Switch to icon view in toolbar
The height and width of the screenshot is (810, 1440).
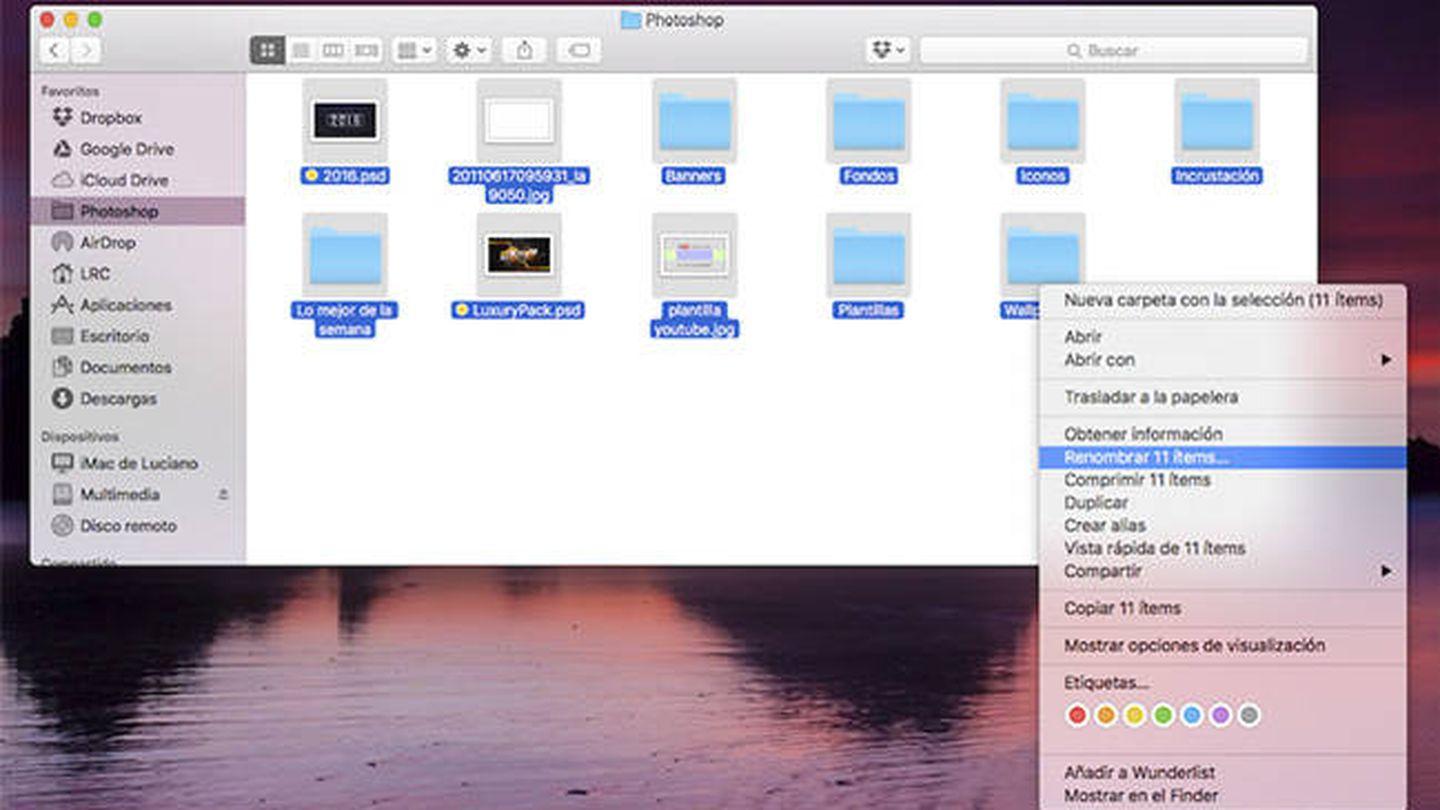pos(267,50)
